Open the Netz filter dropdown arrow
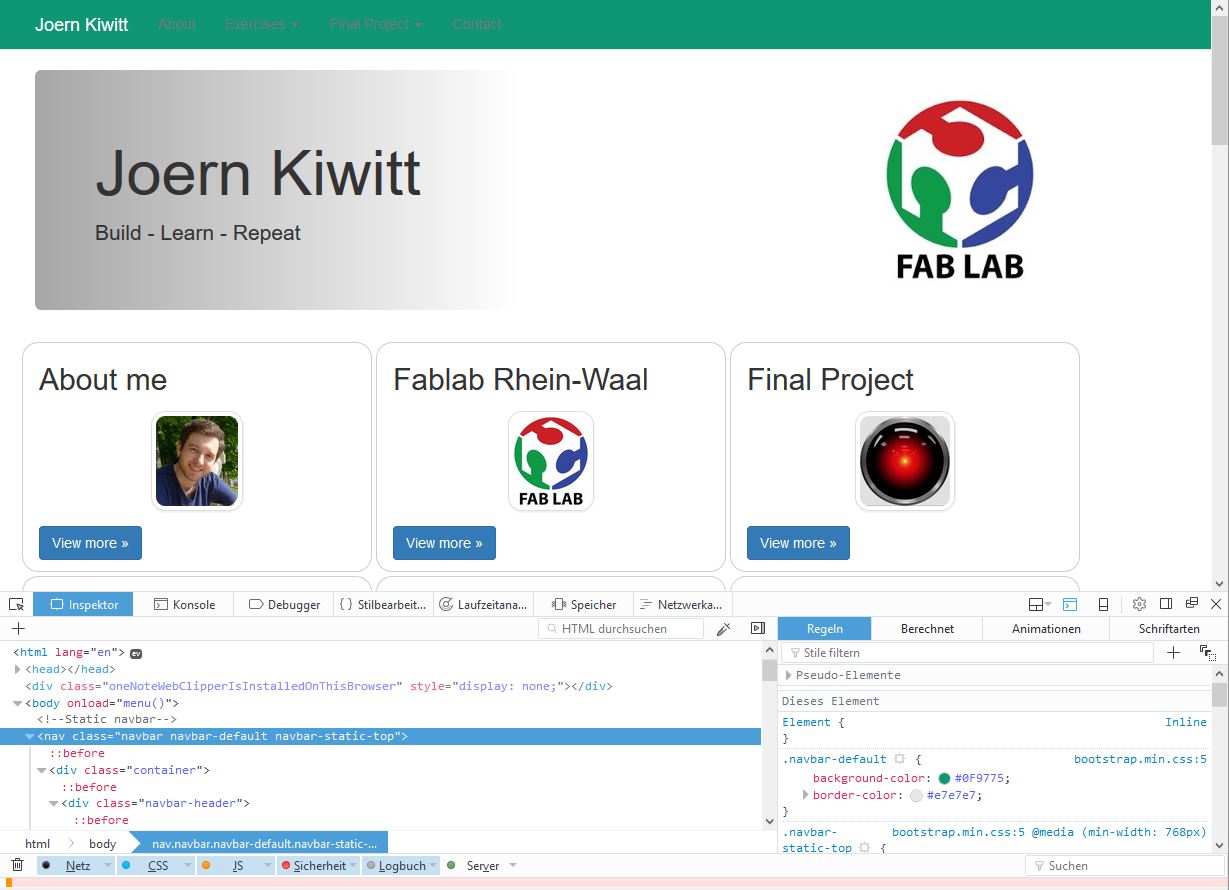Screen dimensions: 1229x890 pos(107,865)
